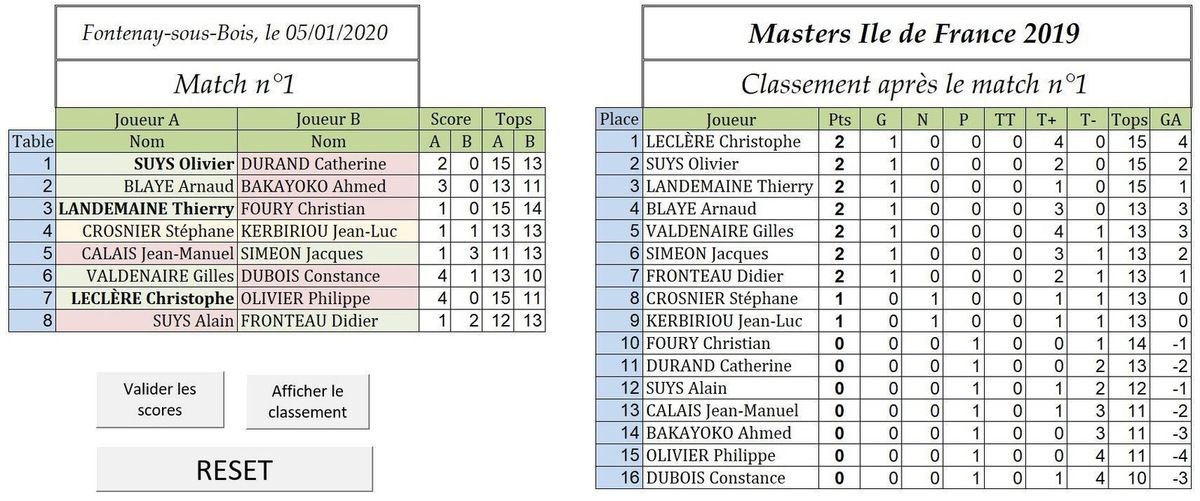The height and width of the screenshot is (501, 1200).
Task: Select the DURAND Catherine player B cell
Action: (x=327, y=164)
